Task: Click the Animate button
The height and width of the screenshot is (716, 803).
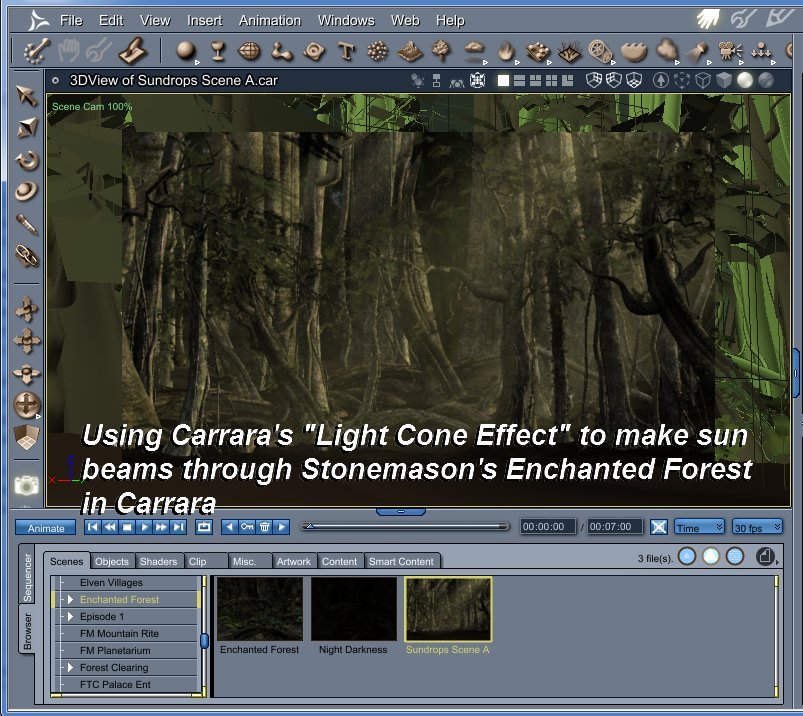Action: (46, 528)
